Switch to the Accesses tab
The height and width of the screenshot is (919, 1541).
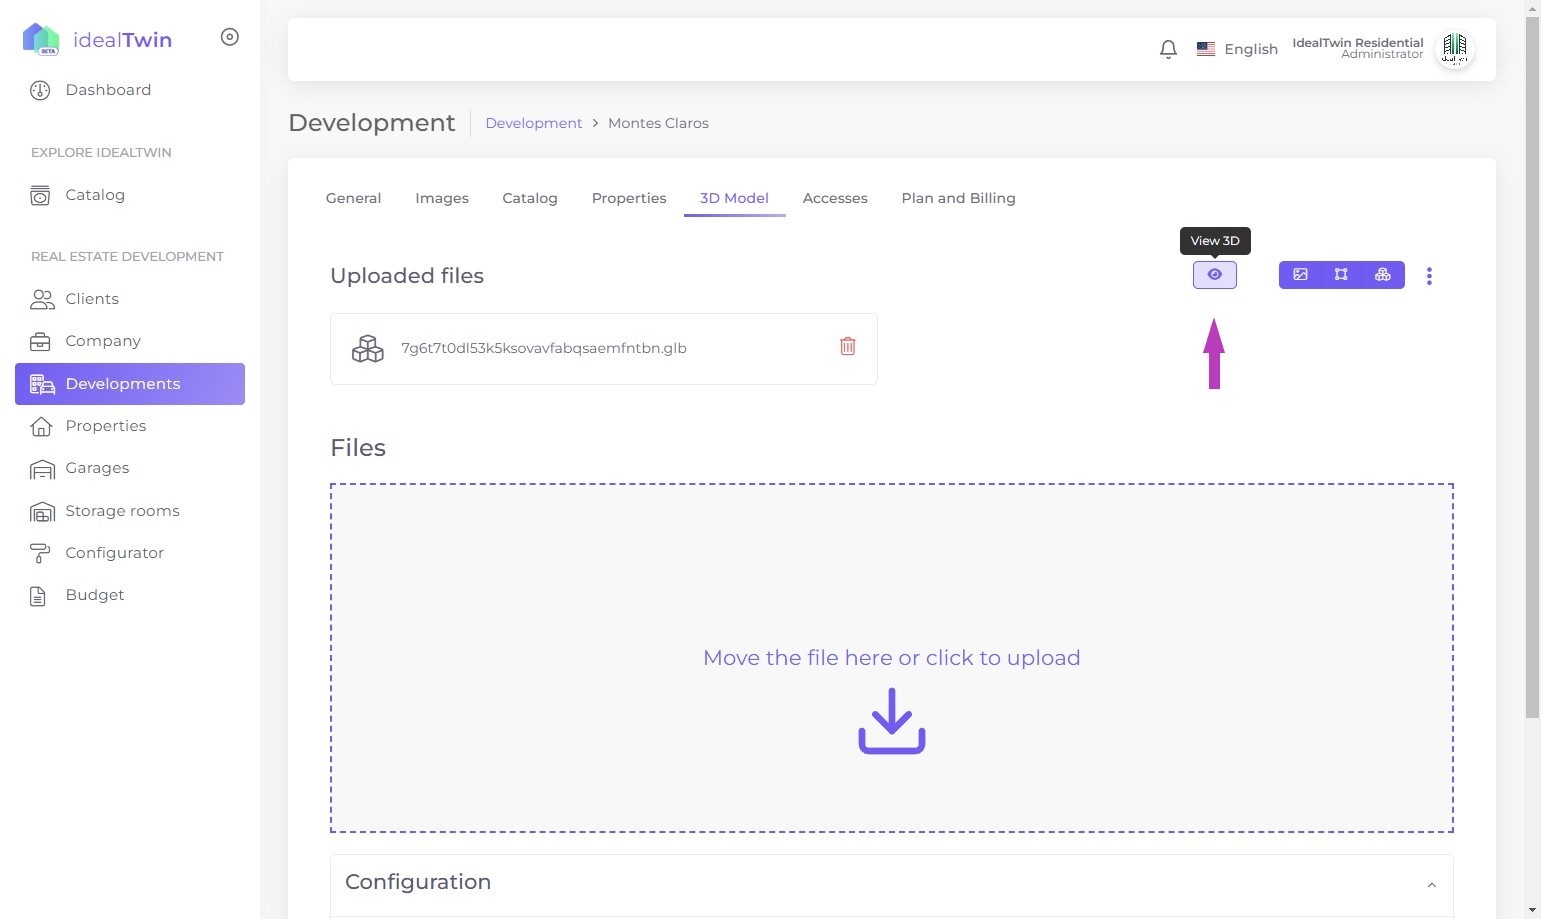(834, 198)
